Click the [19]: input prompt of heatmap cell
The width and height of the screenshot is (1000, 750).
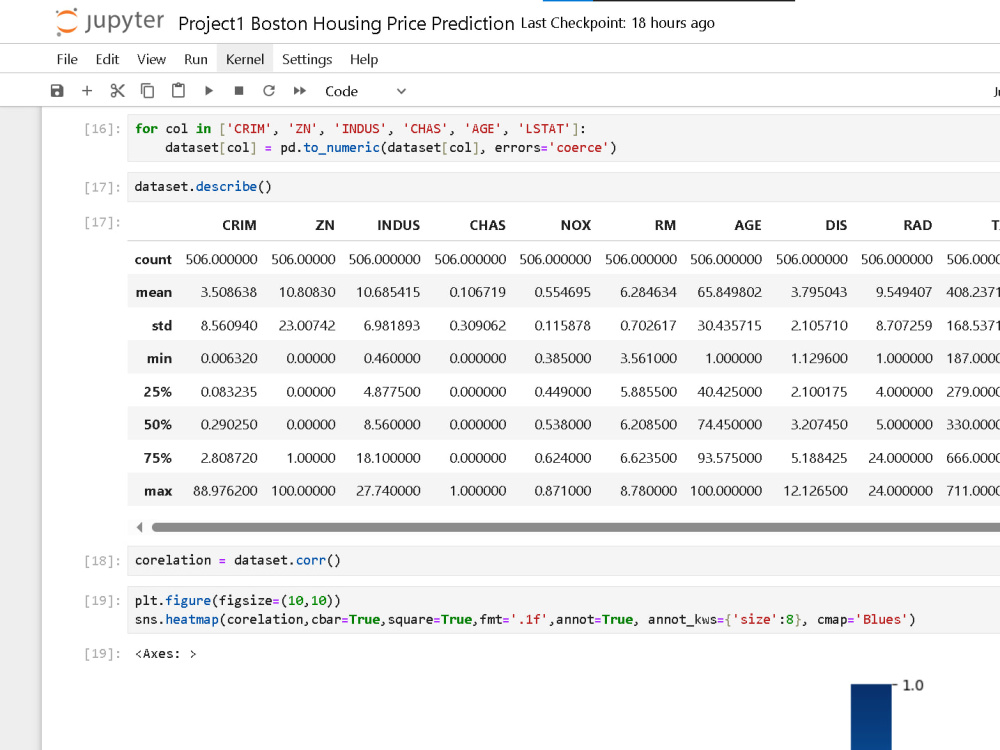click(x=102, y=601)
